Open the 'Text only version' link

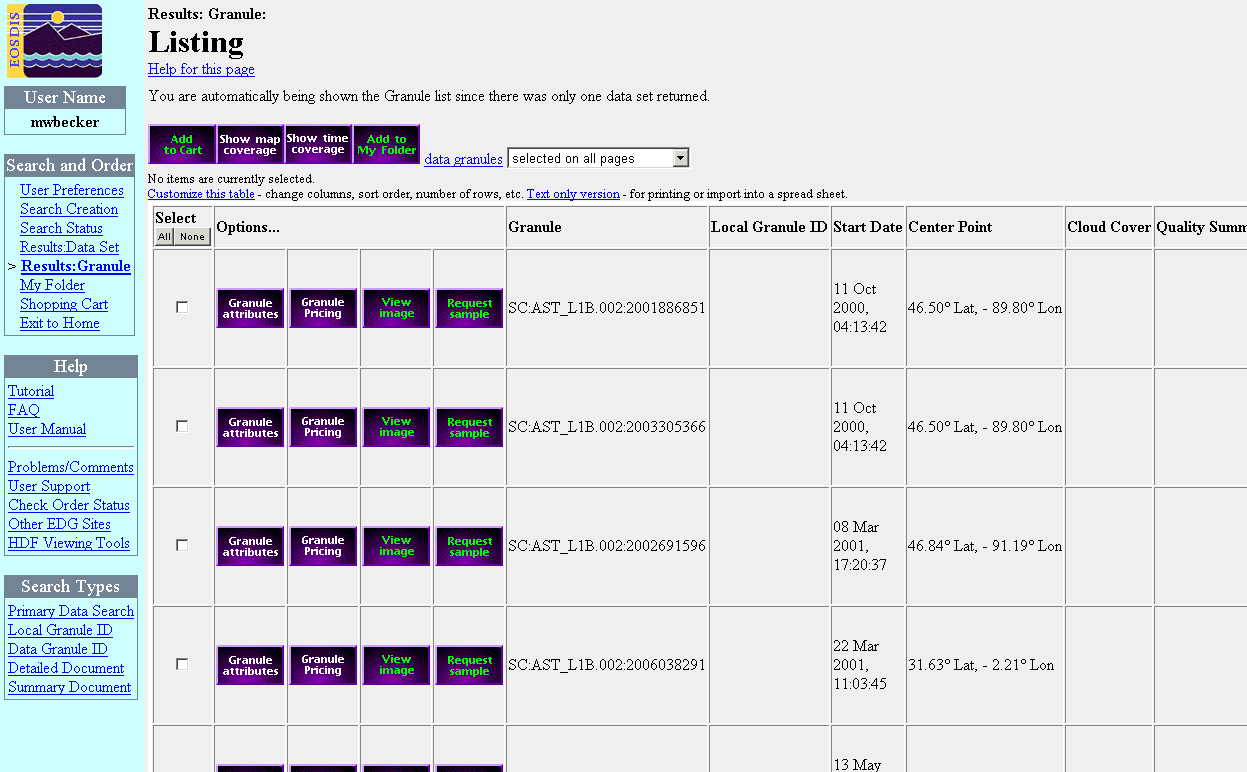click(x=573, y=194)
